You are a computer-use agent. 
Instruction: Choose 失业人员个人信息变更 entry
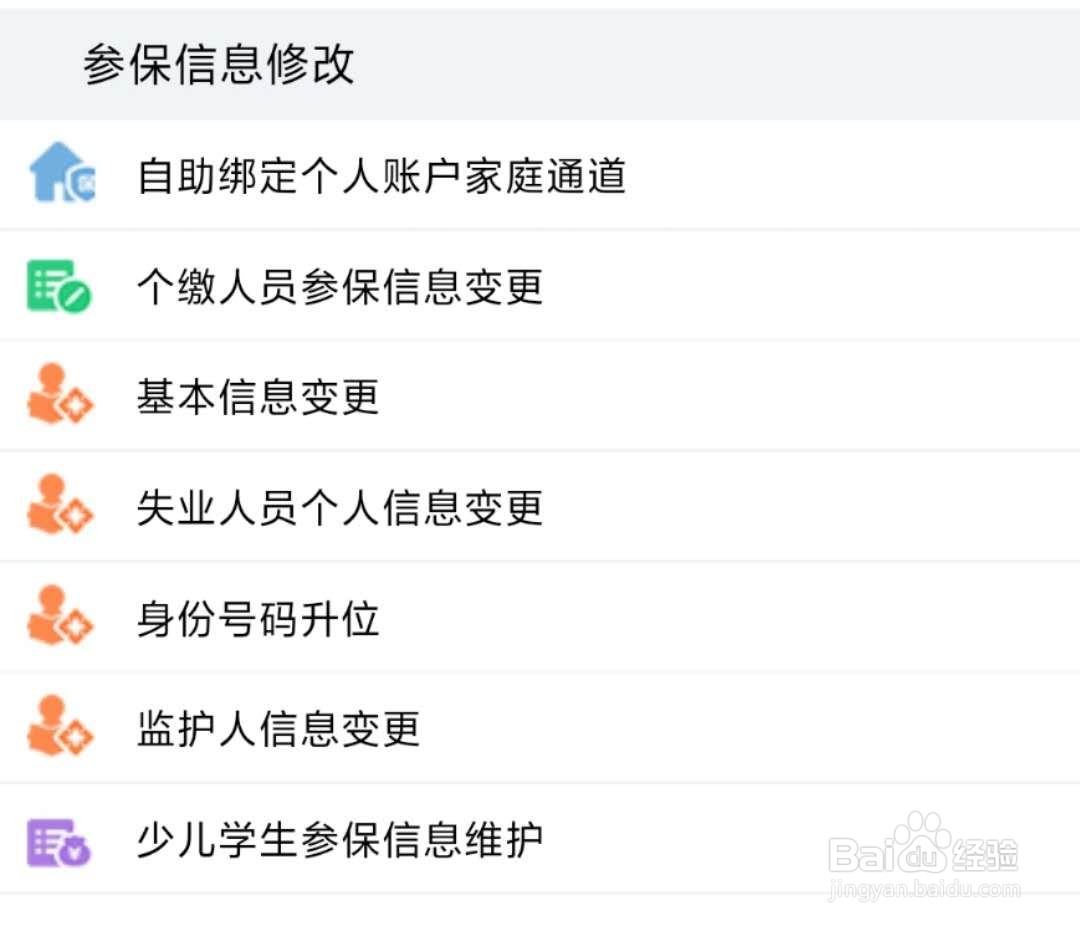click(x=340, y=508)
